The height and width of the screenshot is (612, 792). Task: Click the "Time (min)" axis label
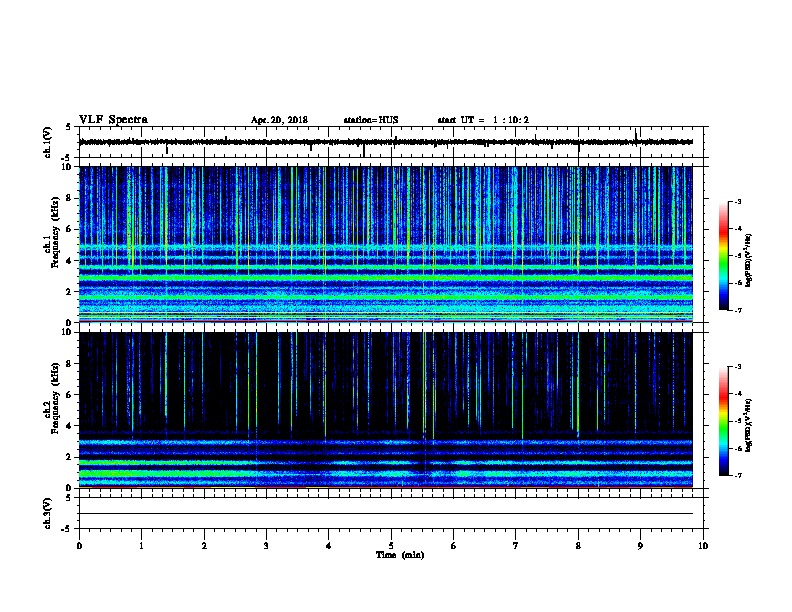400,555
